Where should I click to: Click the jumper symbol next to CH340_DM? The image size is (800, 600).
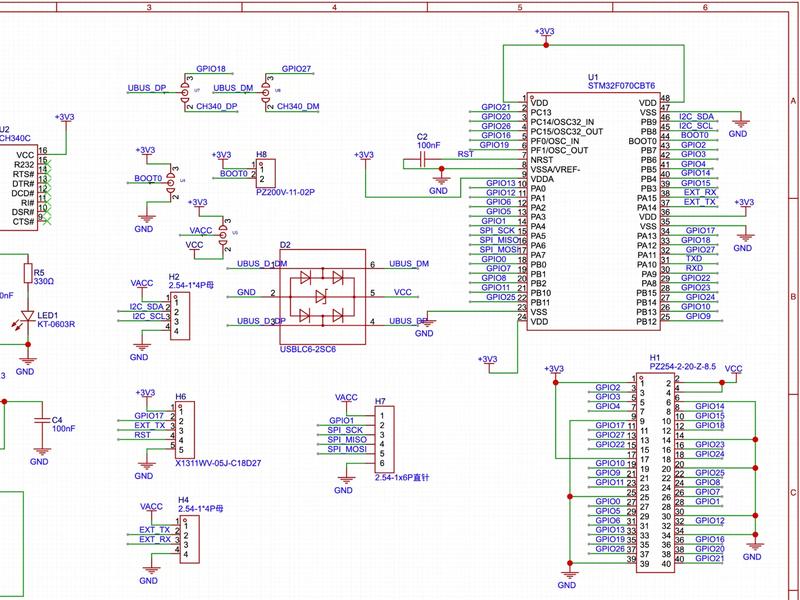tap(266, 92)
